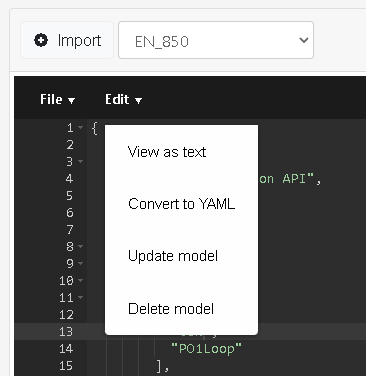Click line number 13 in gutter
Viewport: 366px width, 376px height.
coord(66,332)
